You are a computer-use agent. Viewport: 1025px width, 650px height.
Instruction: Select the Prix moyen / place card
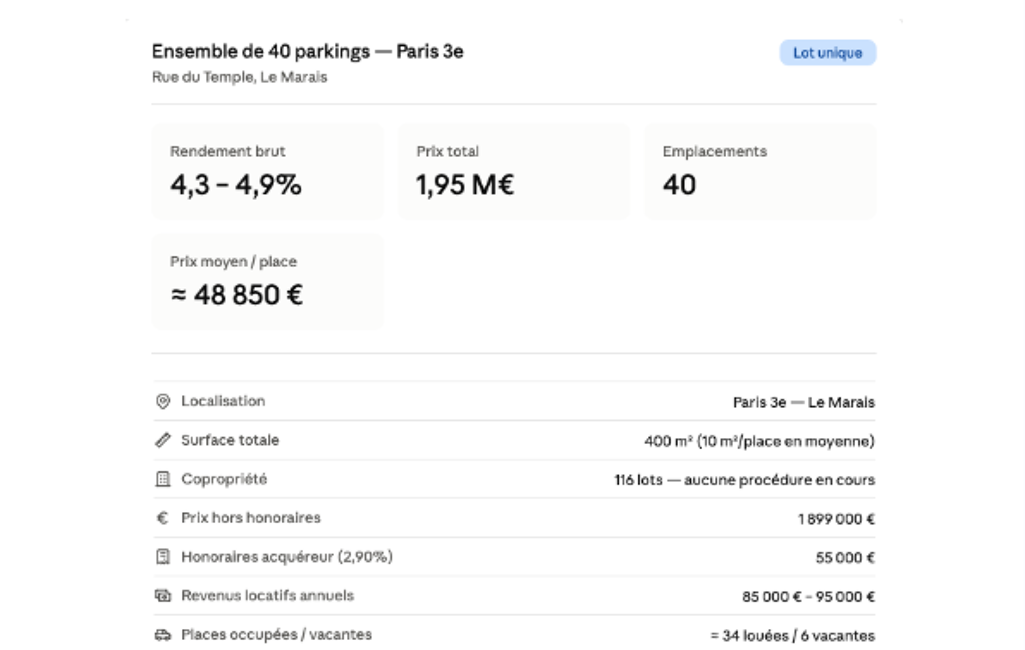[268, 281]
